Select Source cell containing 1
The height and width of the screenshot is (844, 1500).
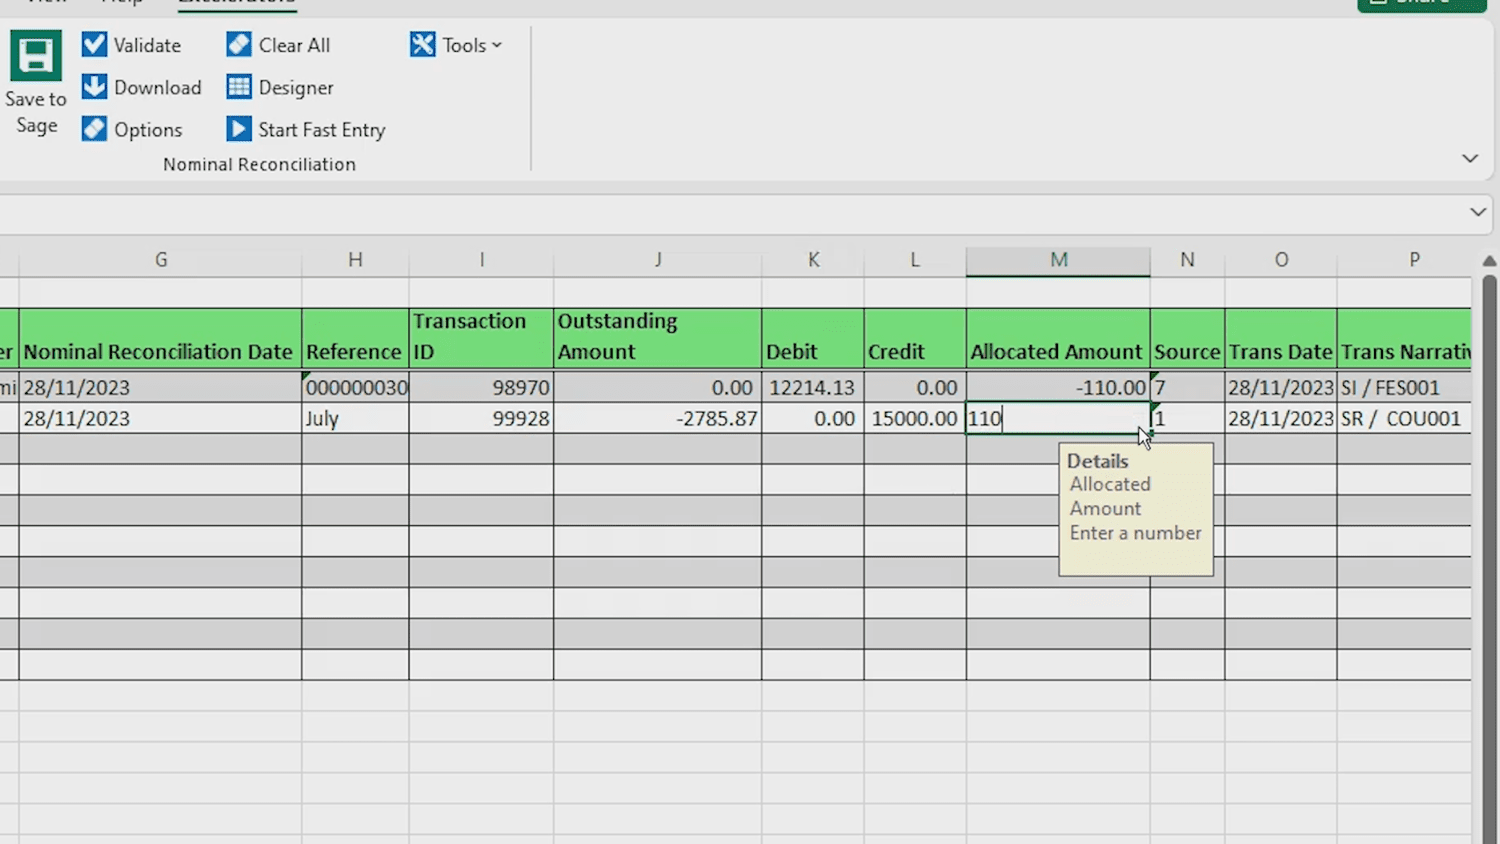[1187, 418]
